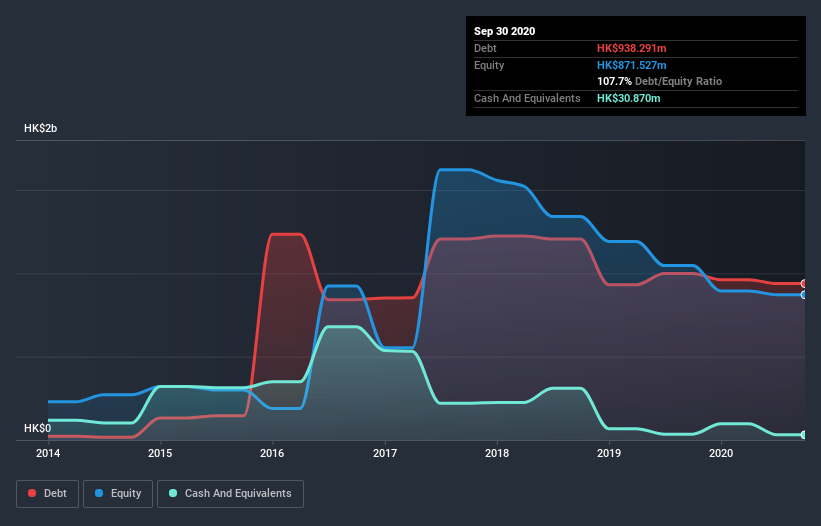Click the 2015 axis label
821x526 pixels.
pos(160,453)
